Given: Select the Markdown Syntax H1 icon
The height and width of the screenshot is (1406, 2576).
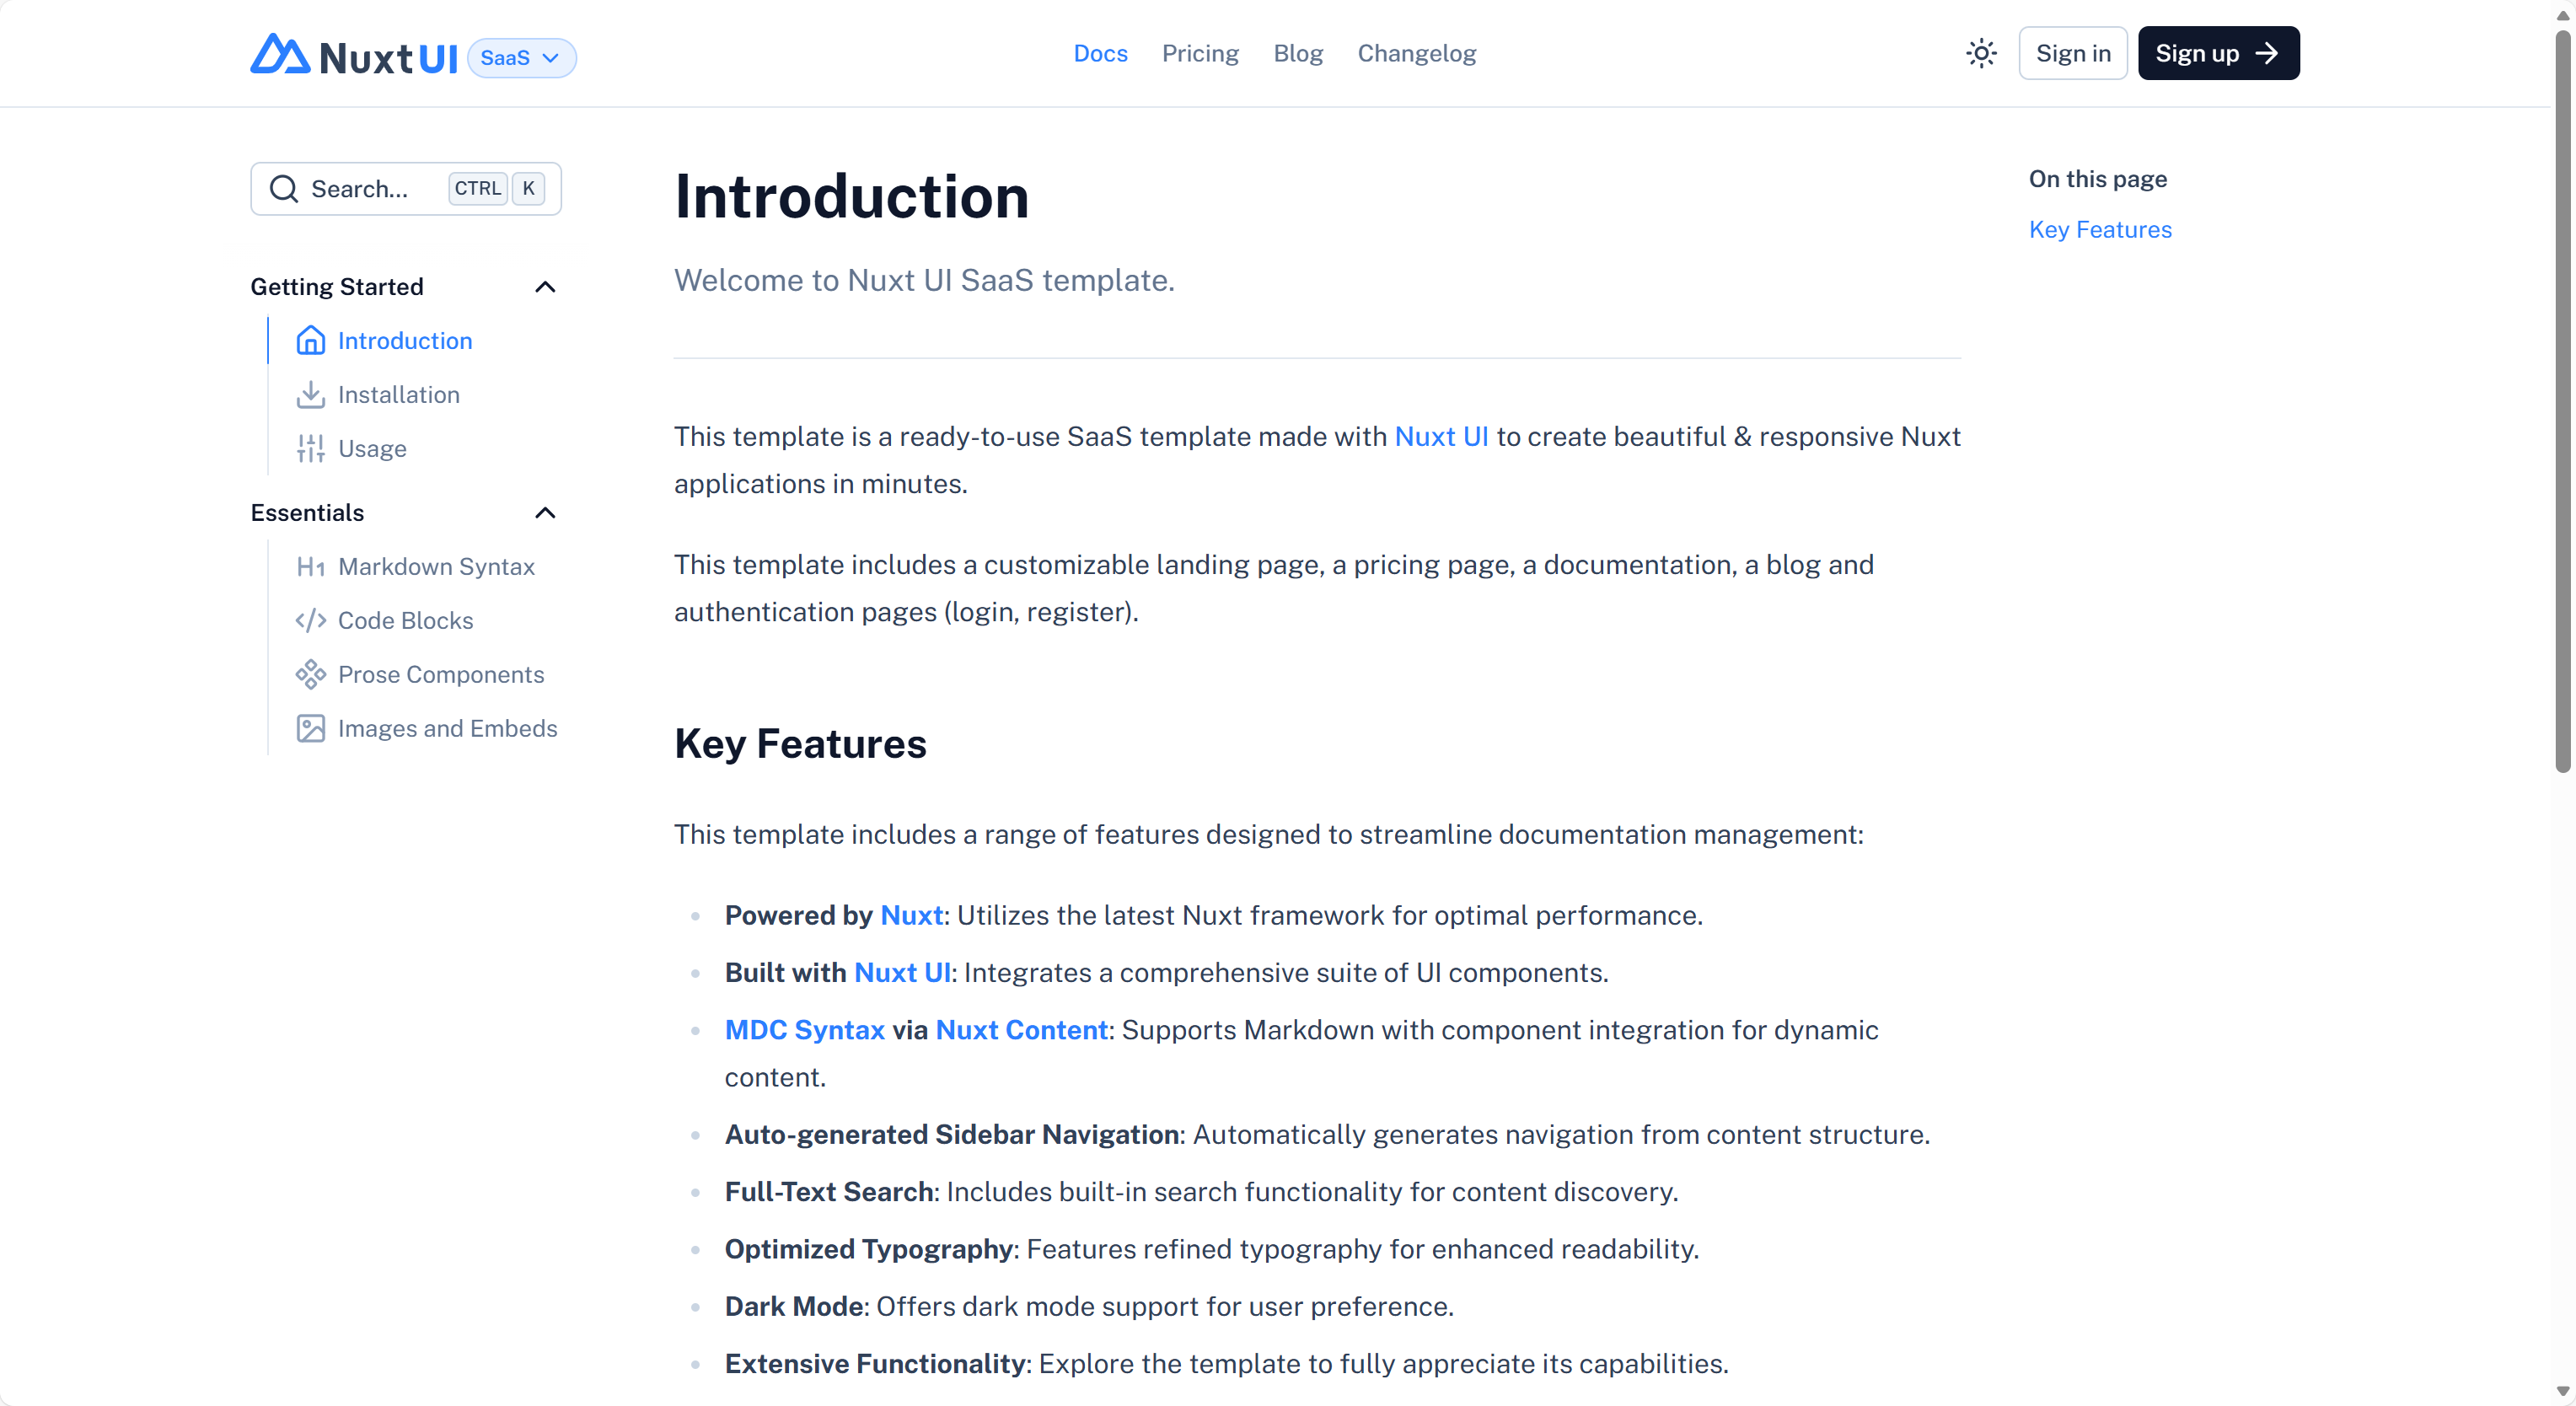Looking at the screenshot, I should [x=311, y=566].
